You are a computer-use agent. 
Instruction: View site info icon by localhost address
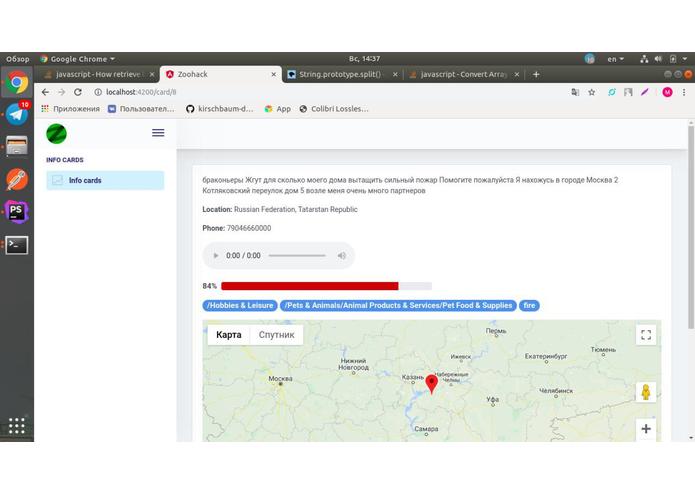(98, 92)
